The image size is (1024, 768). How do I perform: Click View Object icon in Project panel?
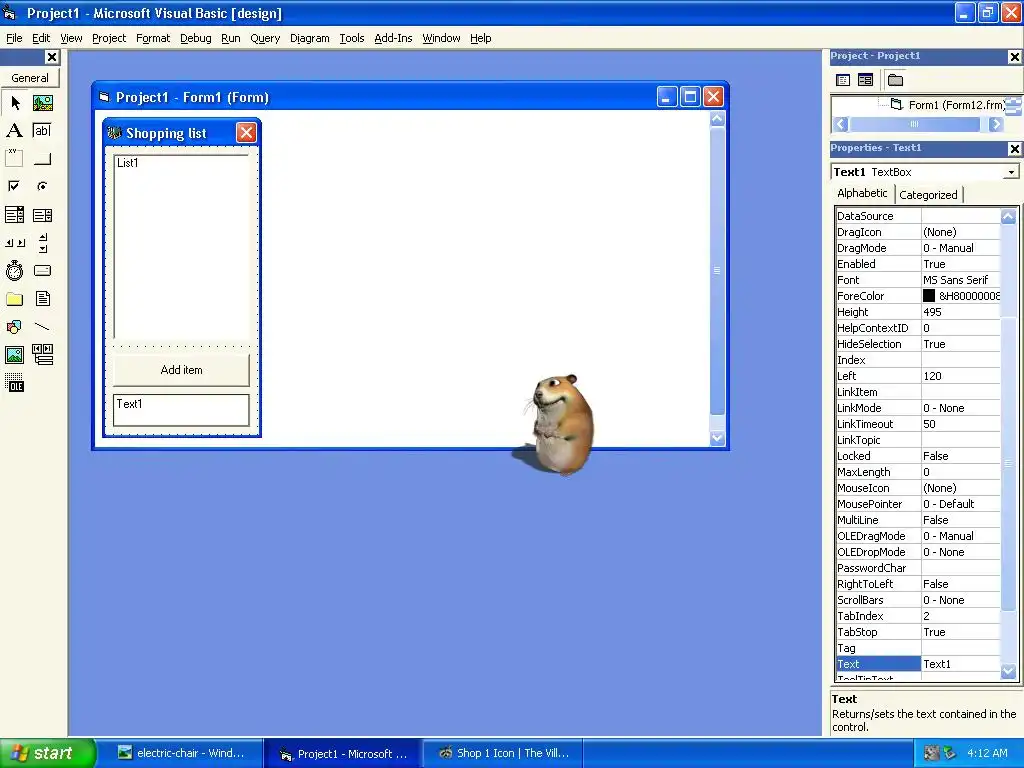coord(865,80)
